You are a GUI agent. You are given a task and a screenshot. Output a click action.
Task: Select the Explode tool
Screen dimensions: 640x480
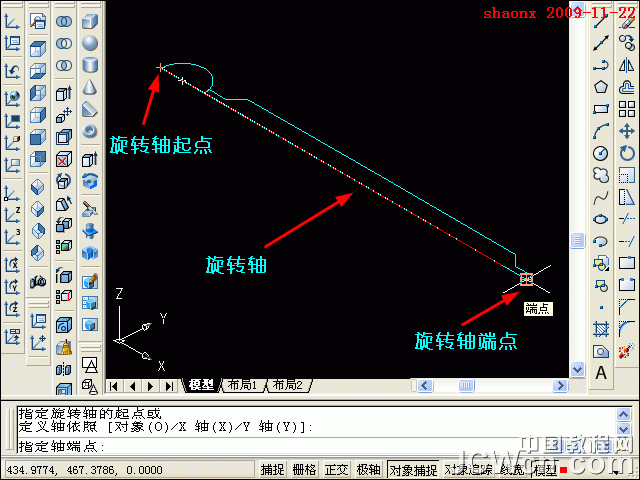tap(627, 351)
